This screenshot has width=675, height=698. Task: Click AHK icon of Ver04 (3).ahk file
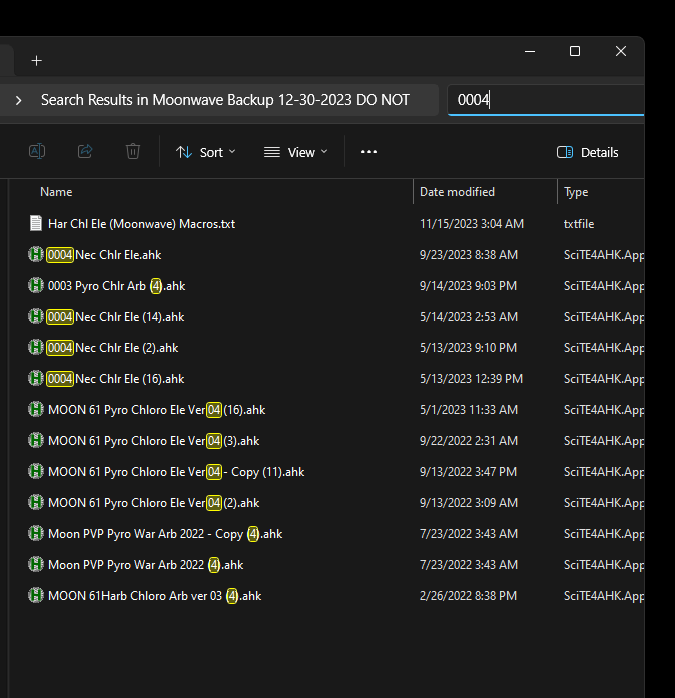36,440
